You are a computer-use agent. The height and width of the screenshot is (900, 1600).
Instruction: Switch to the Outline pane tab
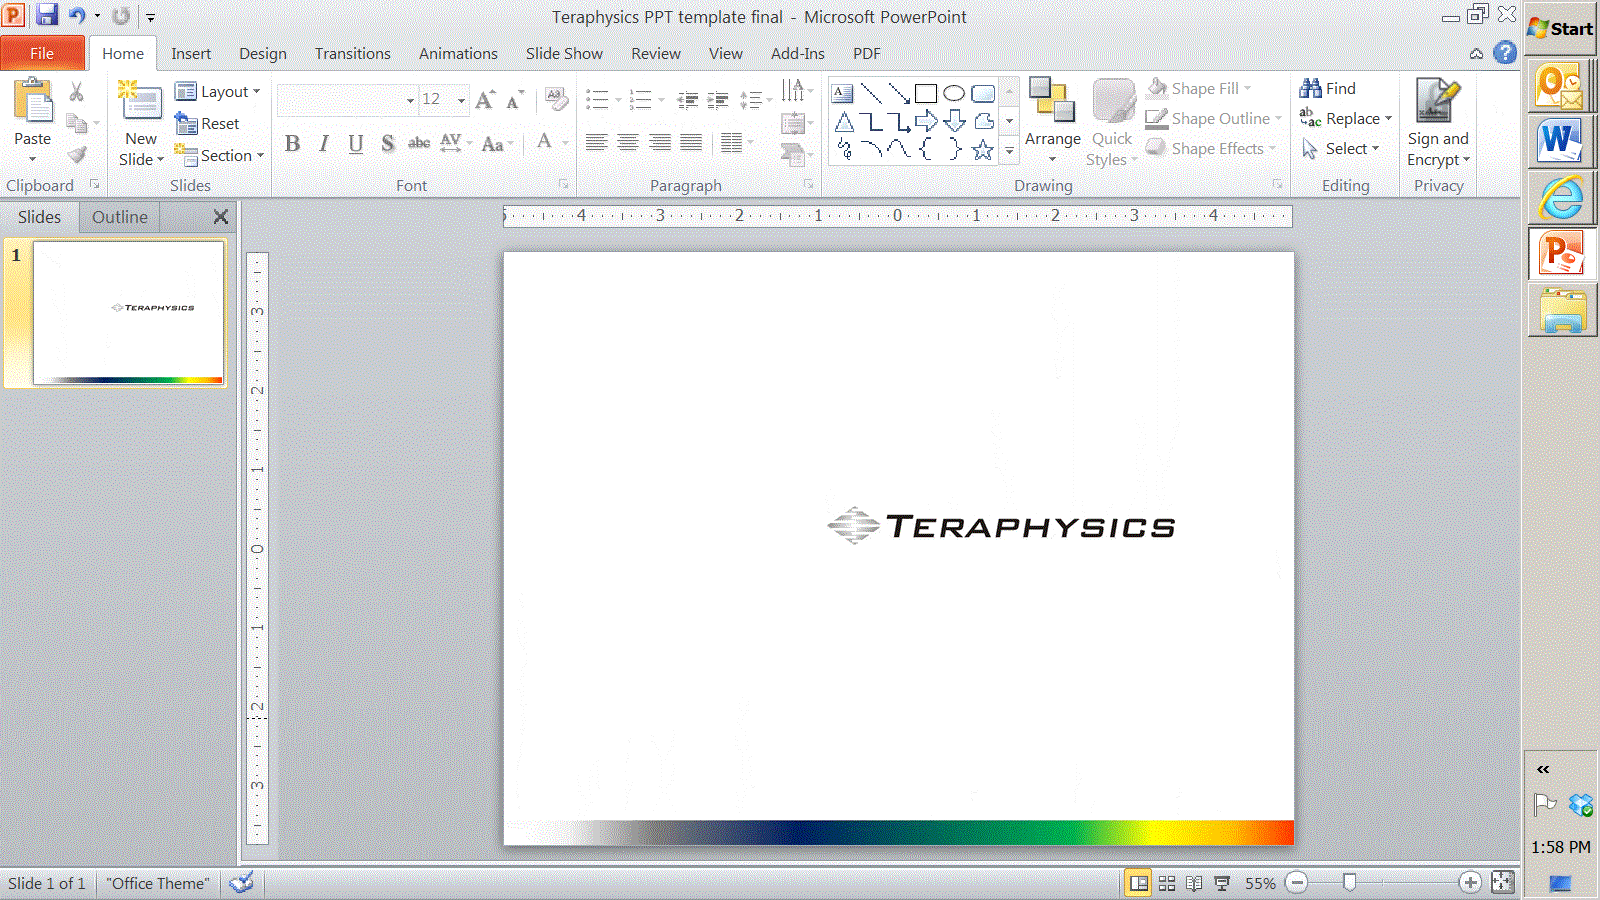coord(119,217)
